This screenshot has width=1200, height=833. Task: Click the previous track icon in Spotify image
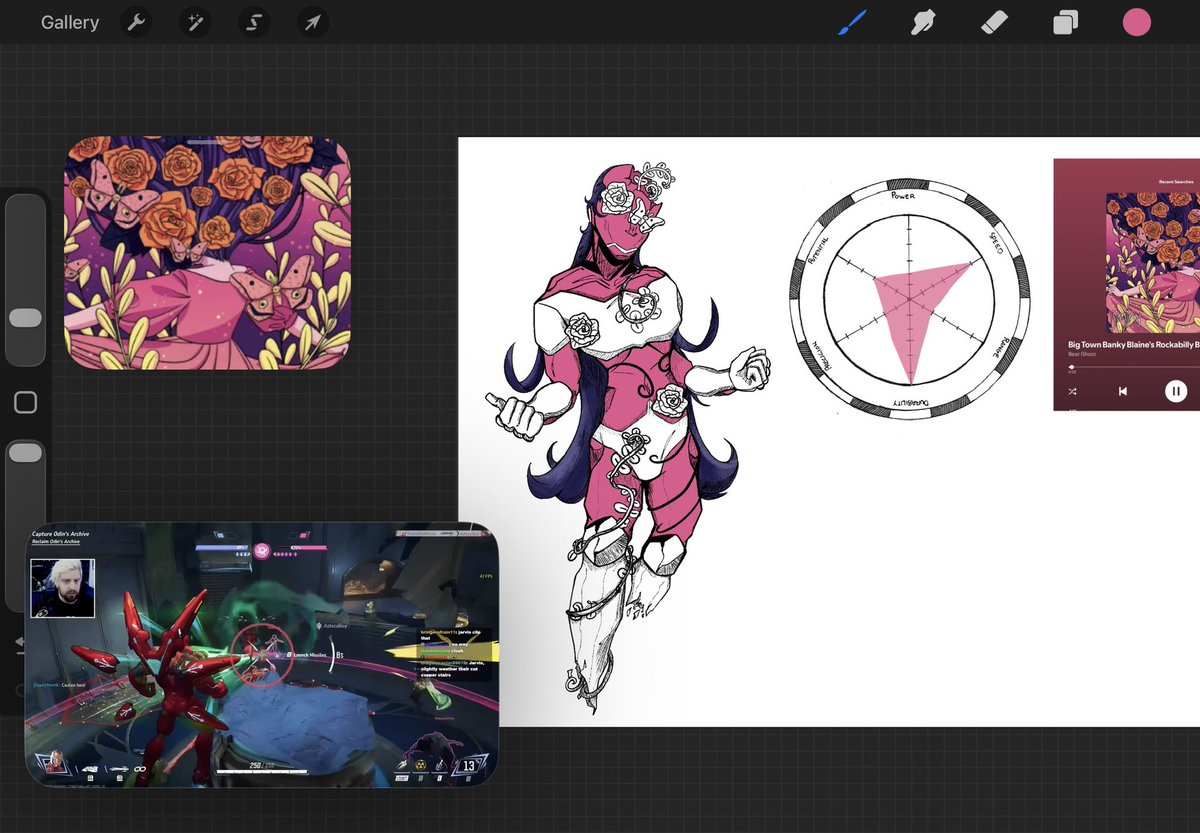[1123, 391]
